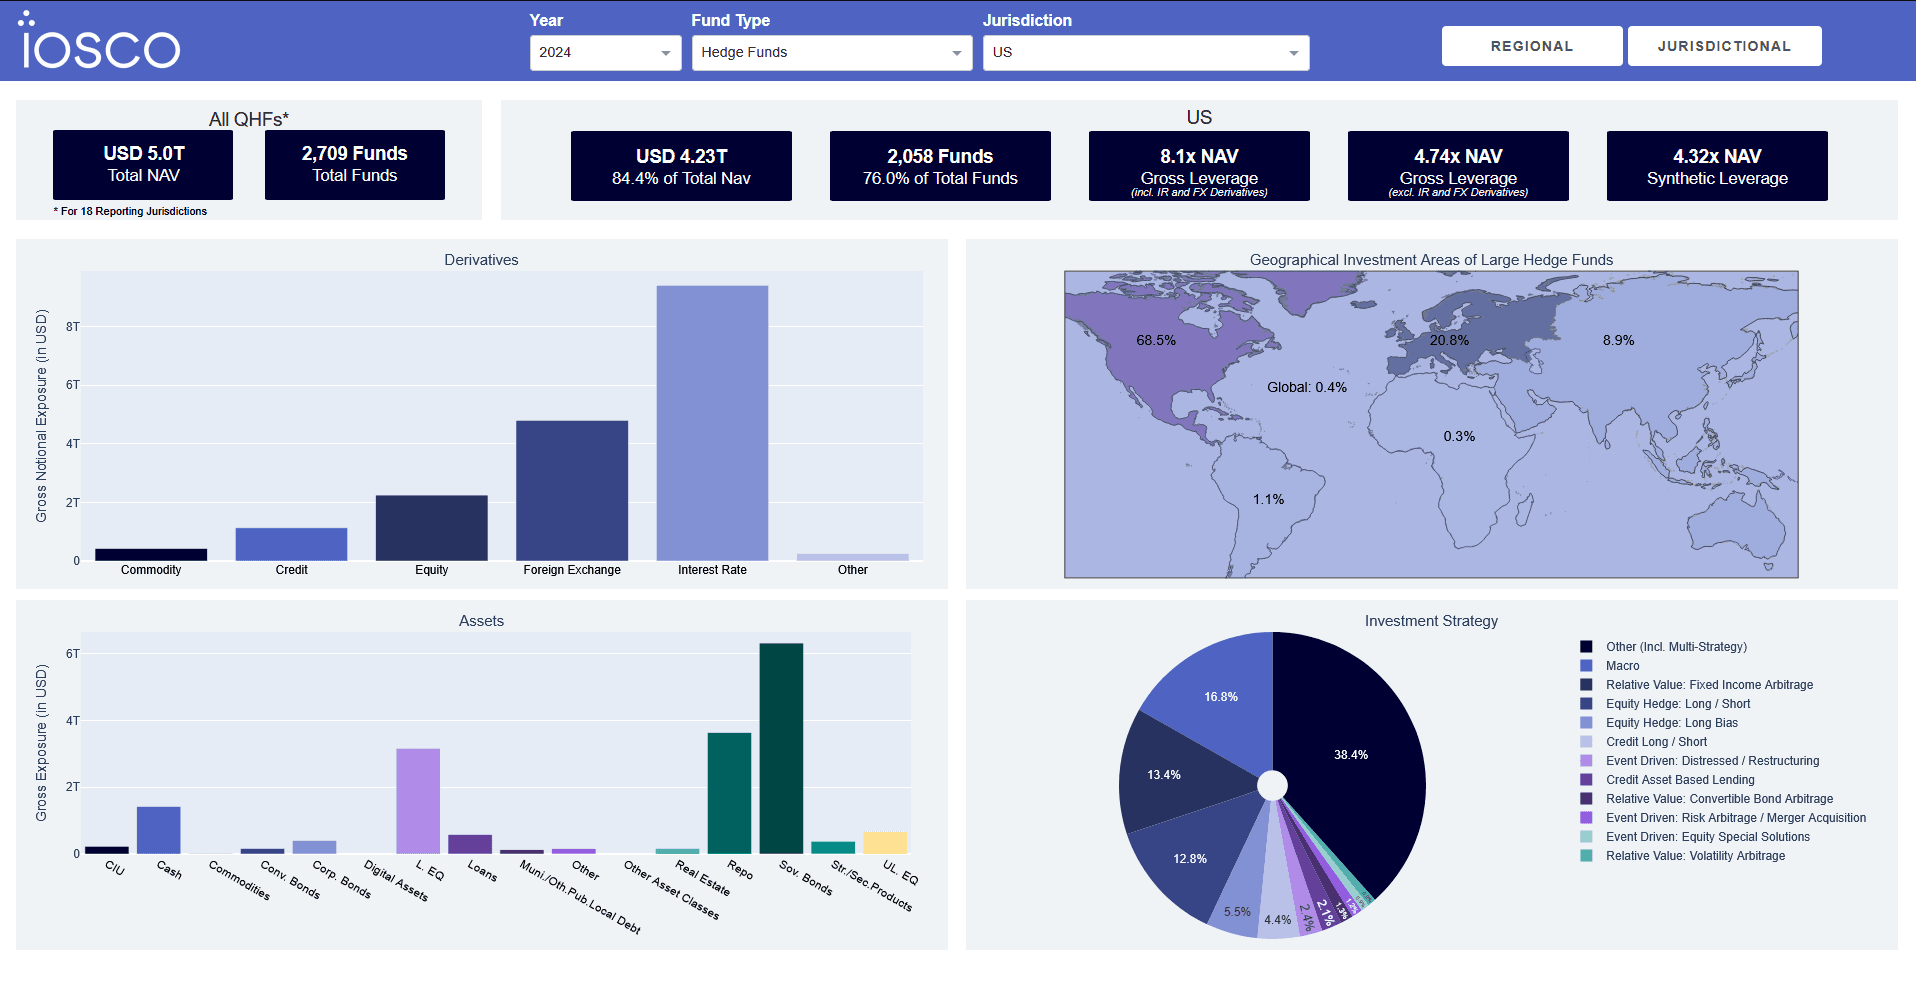Click the Jurisdiction dropdown arrow
1916x995 pixels.
point(1294,53)
